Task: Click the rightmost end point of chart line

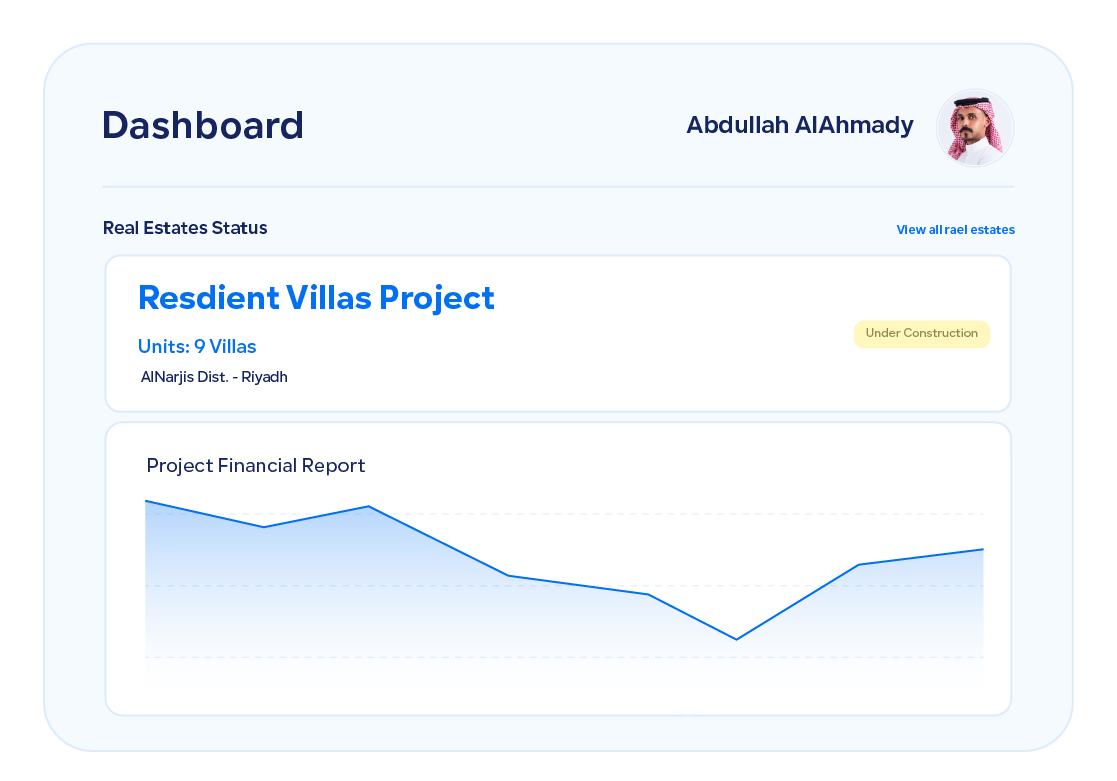Action: click(x=982, y=549)
